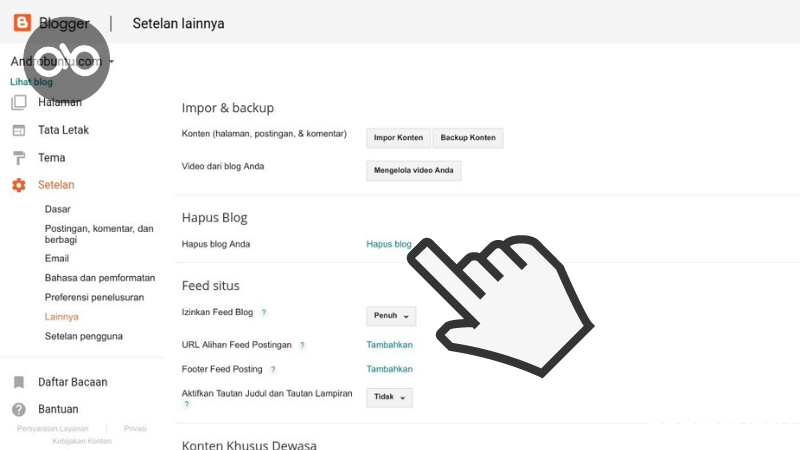This screenshot has width=800, height=450.
Task: Open the Tidak dropdown for Tautan Lampiran
Action: click(x=389, y=397)
